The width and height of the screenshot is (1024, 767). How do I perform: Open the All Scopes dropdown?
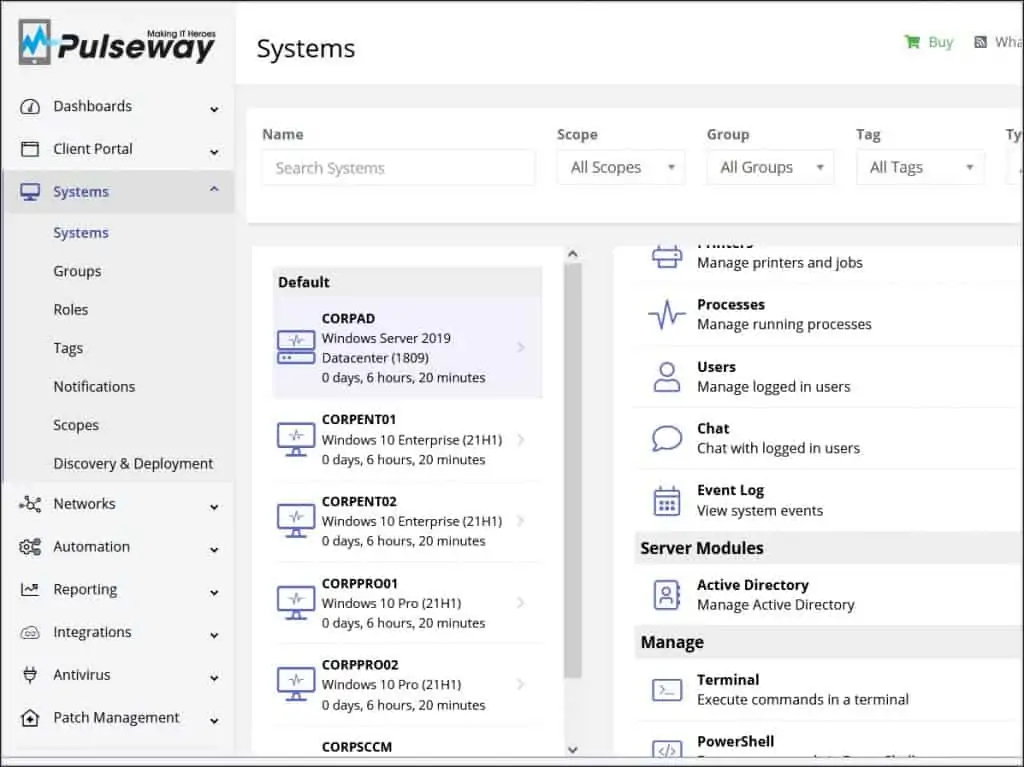click(x=620, y=167)
